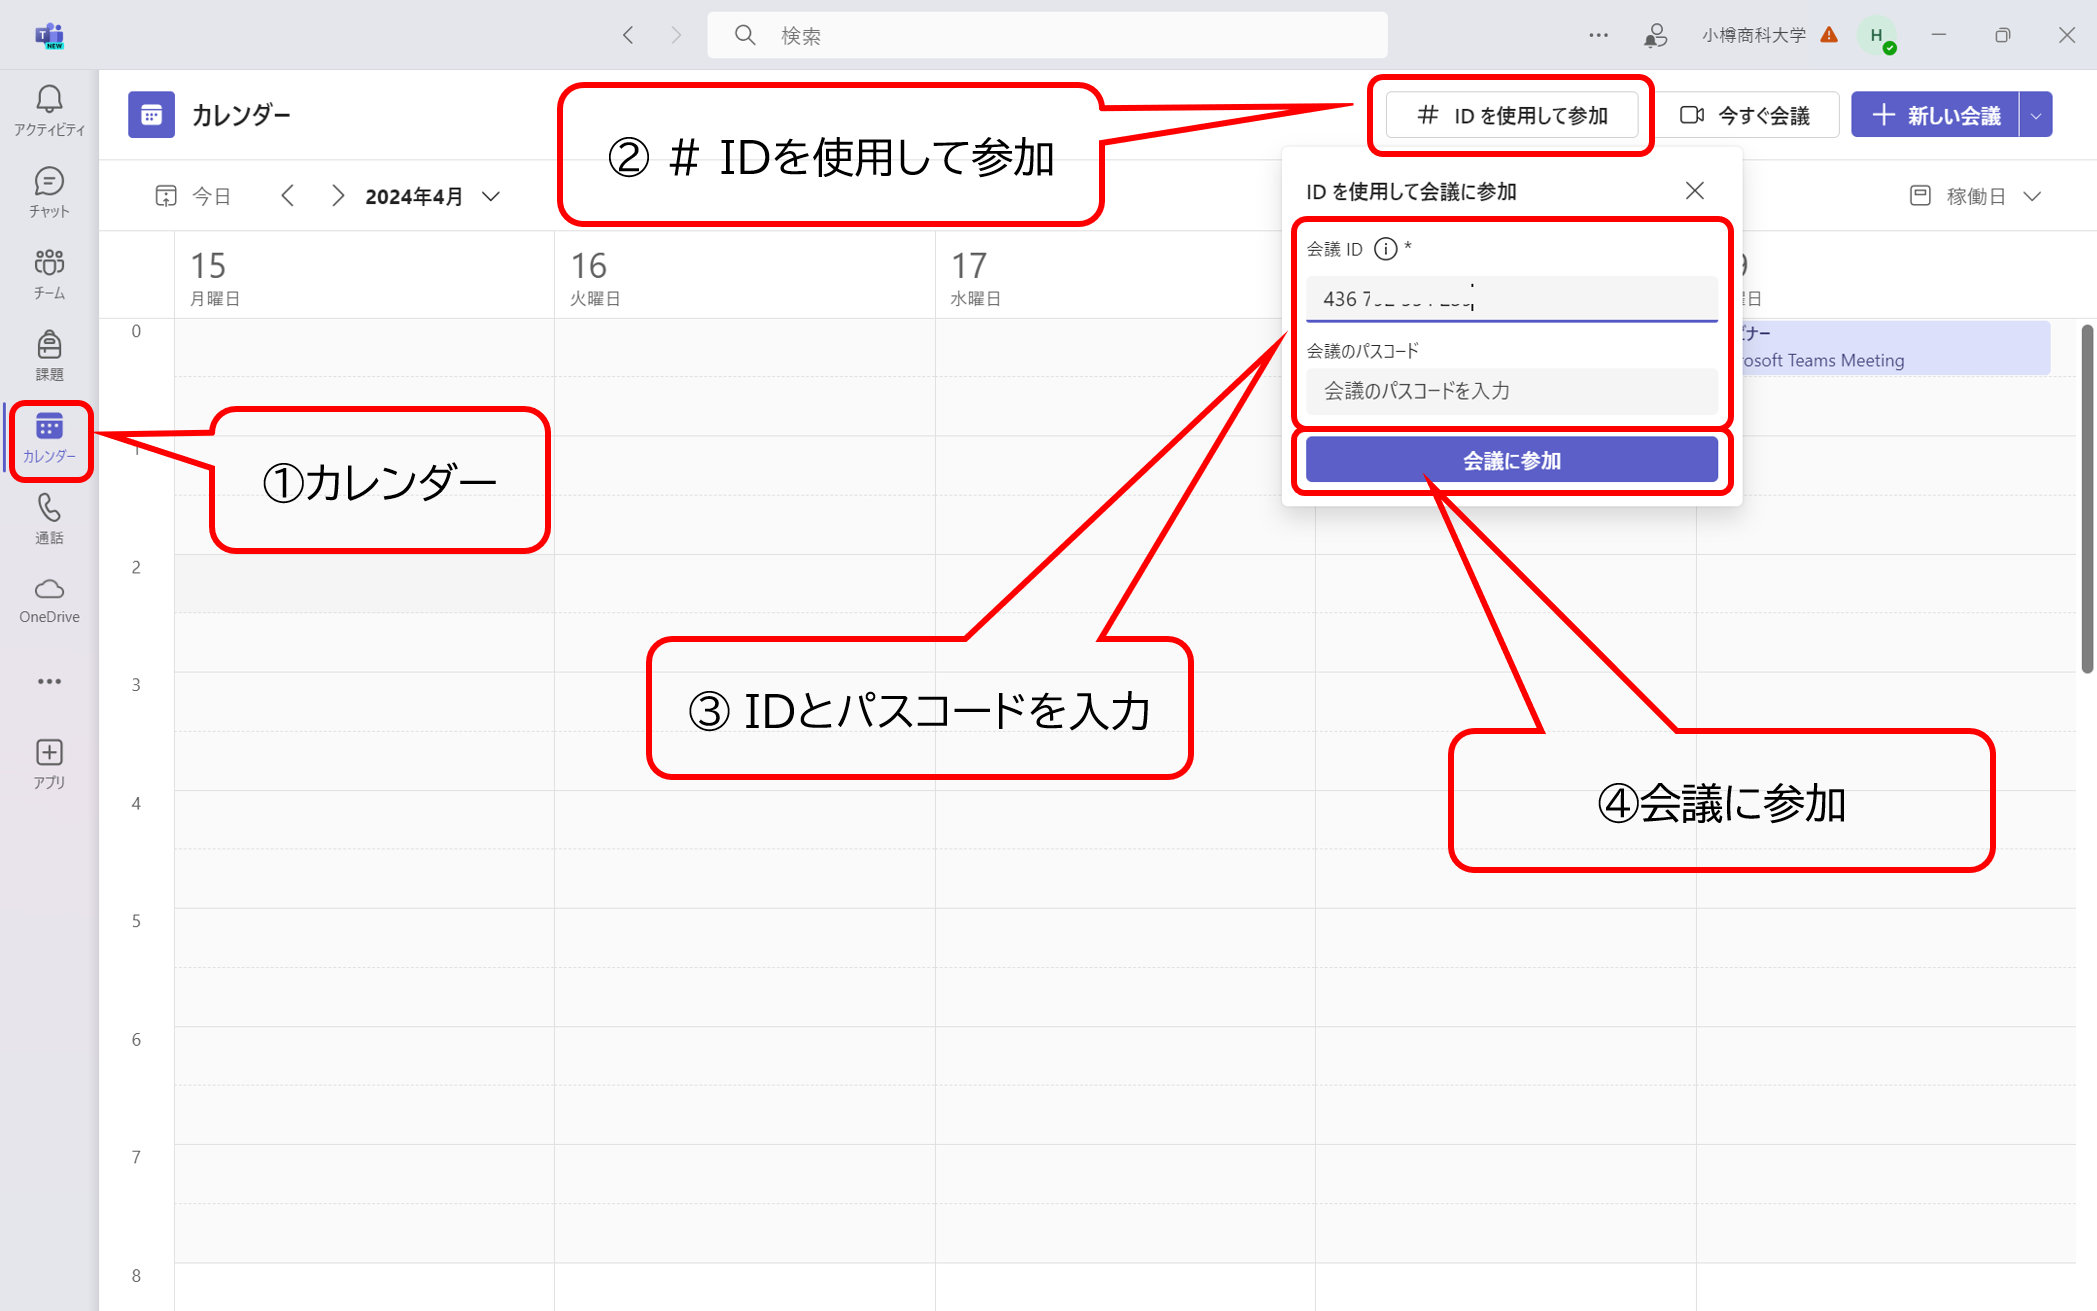
Task: Click the meeting passcode input field
Action: [1511, 391]
